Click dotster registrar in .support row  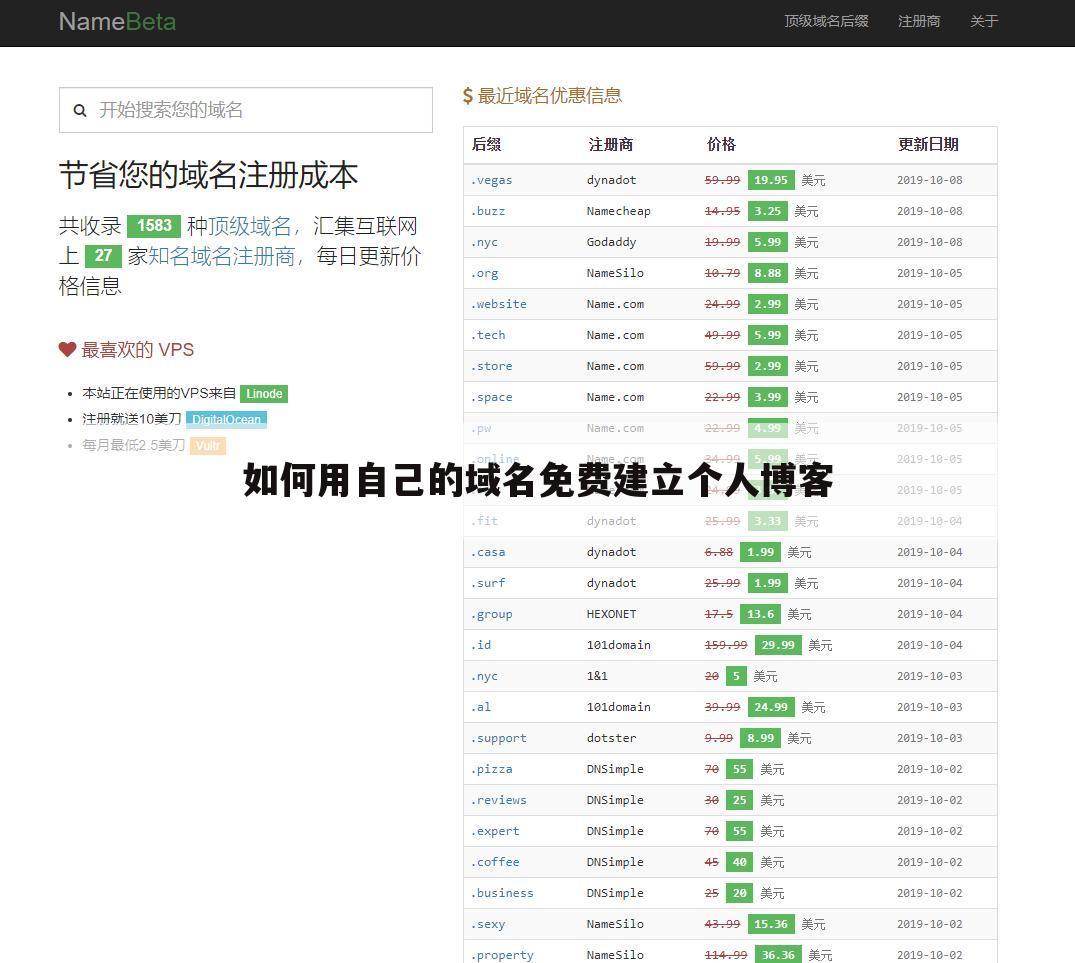[612, 738]
